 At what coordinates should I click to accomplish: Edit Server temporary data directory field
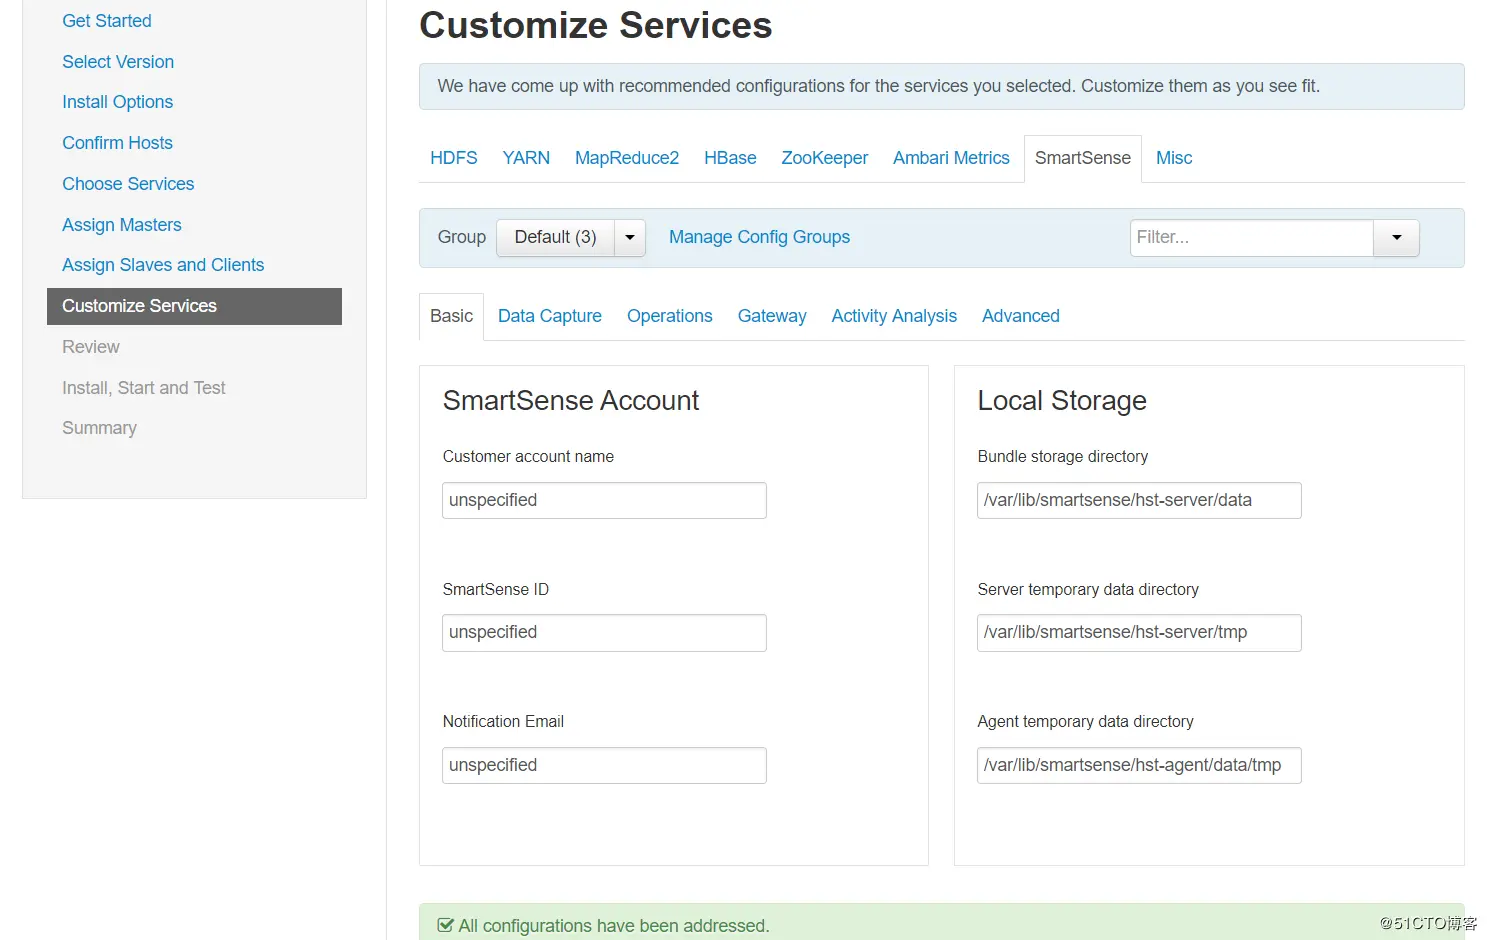pos(1139,633)
